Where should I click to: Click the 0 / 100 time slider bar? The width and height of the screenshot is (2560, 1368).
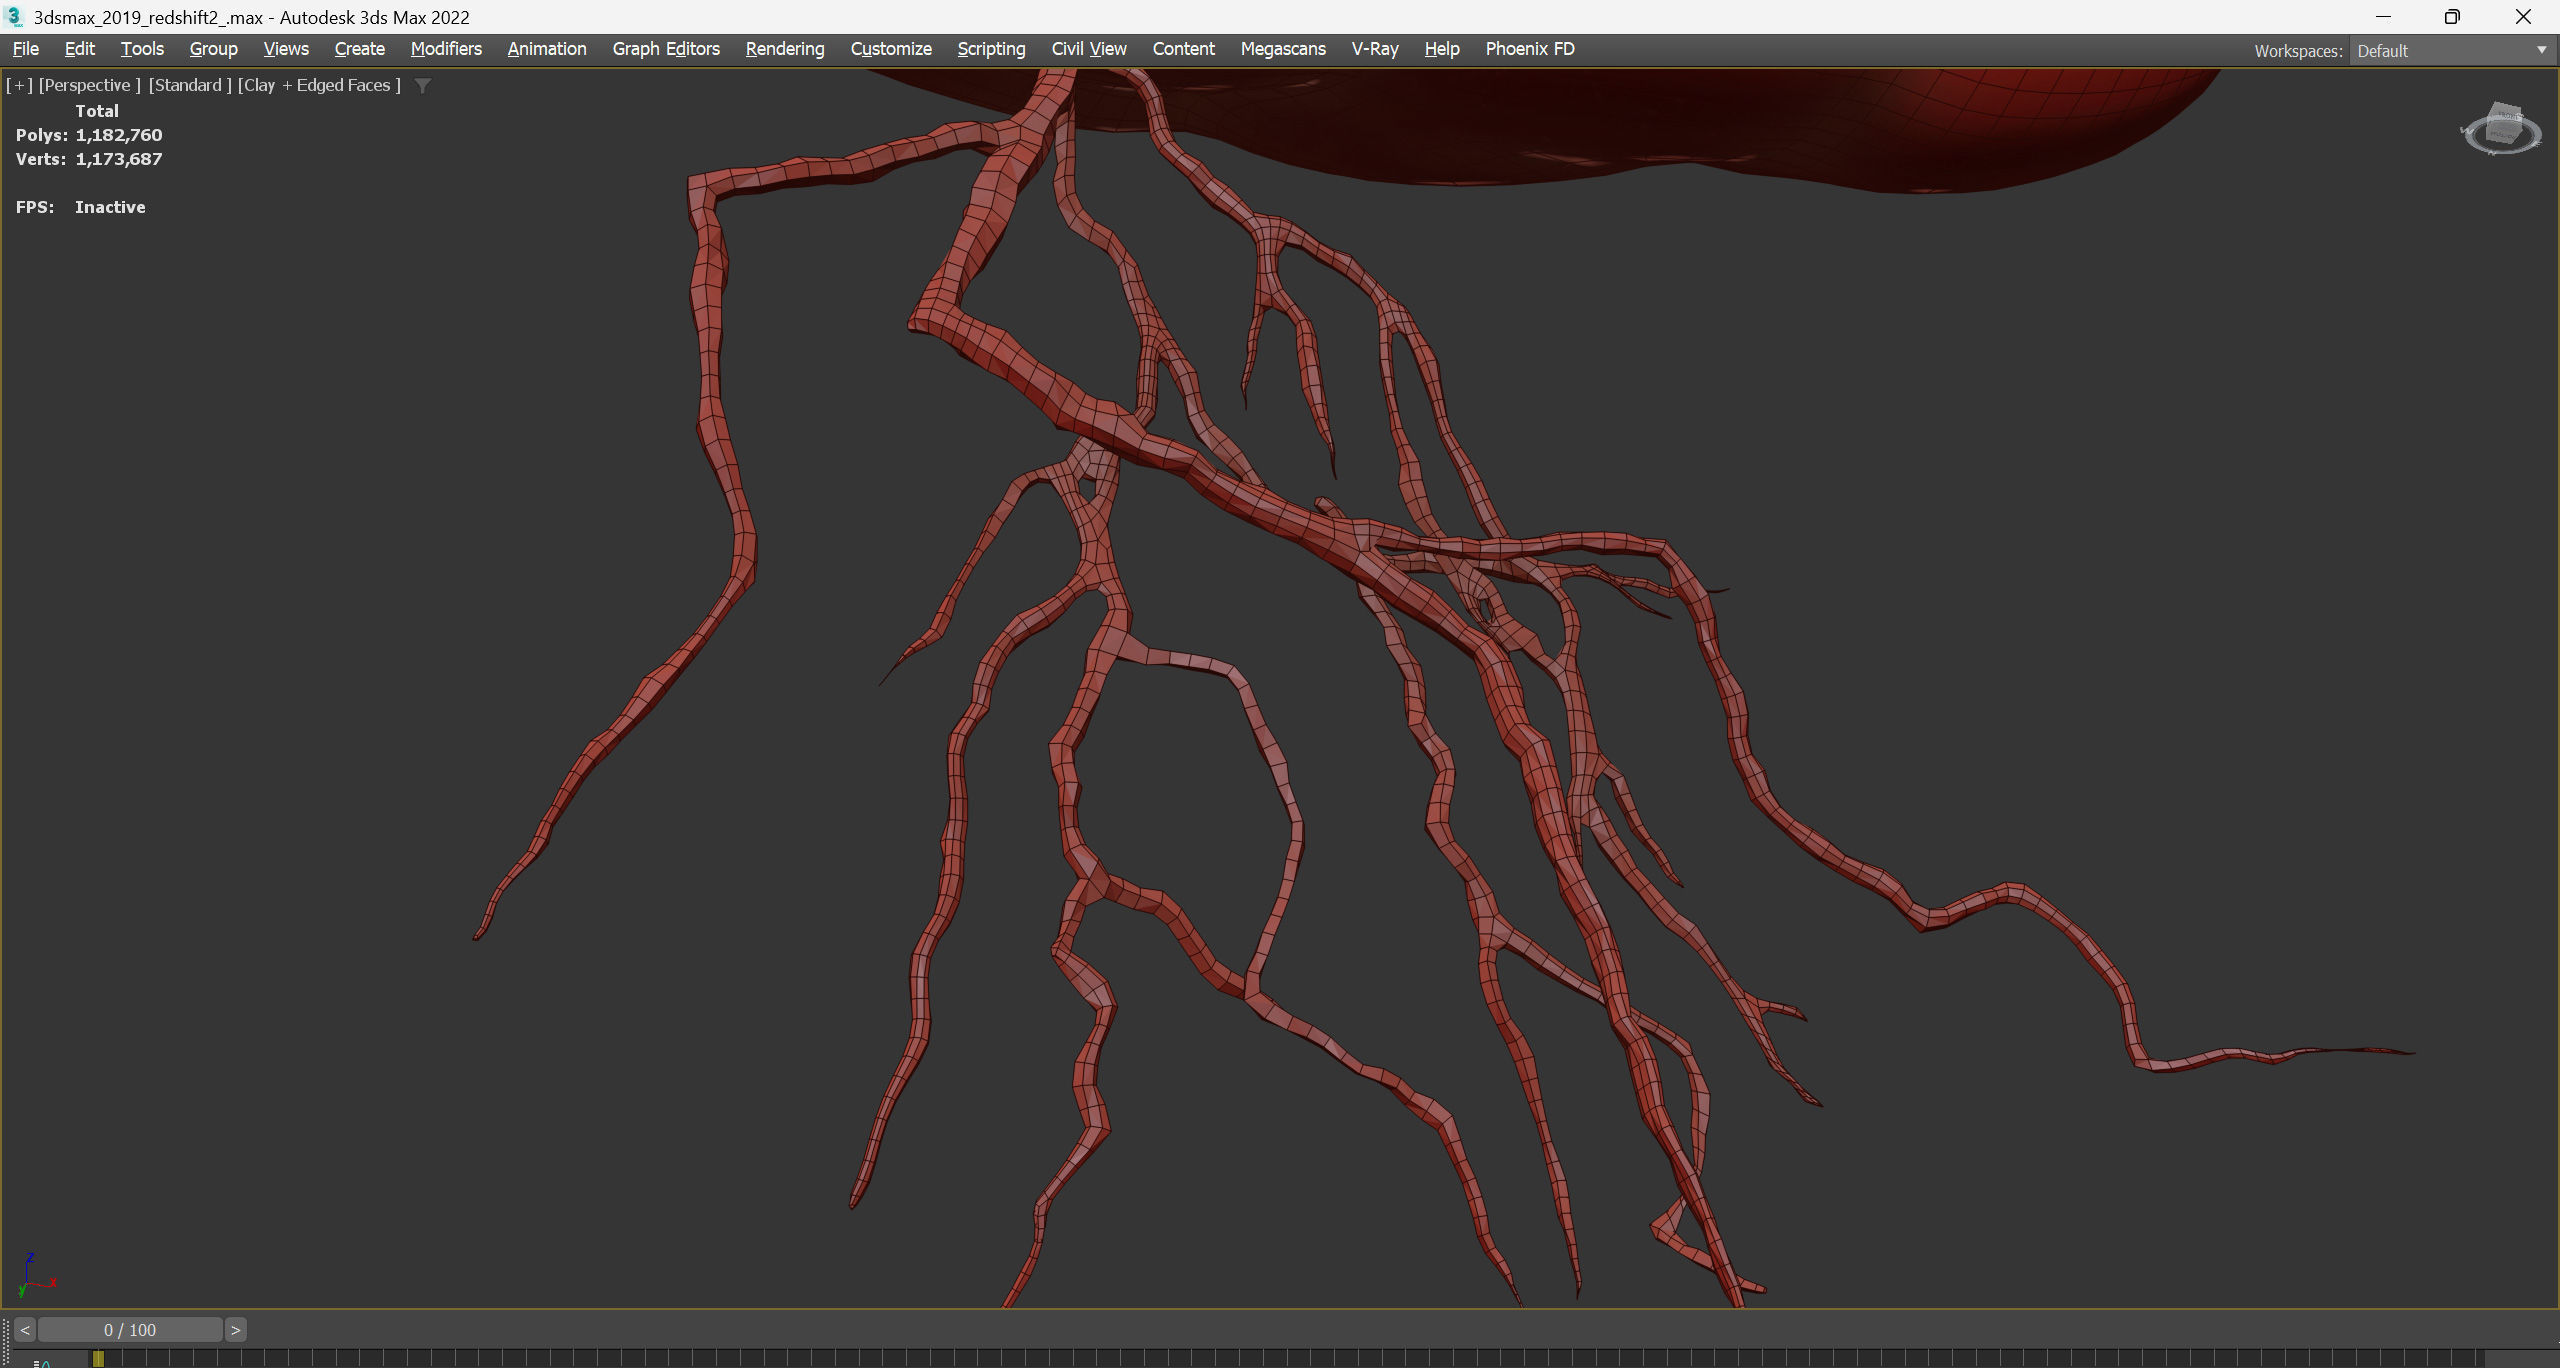130,1330
